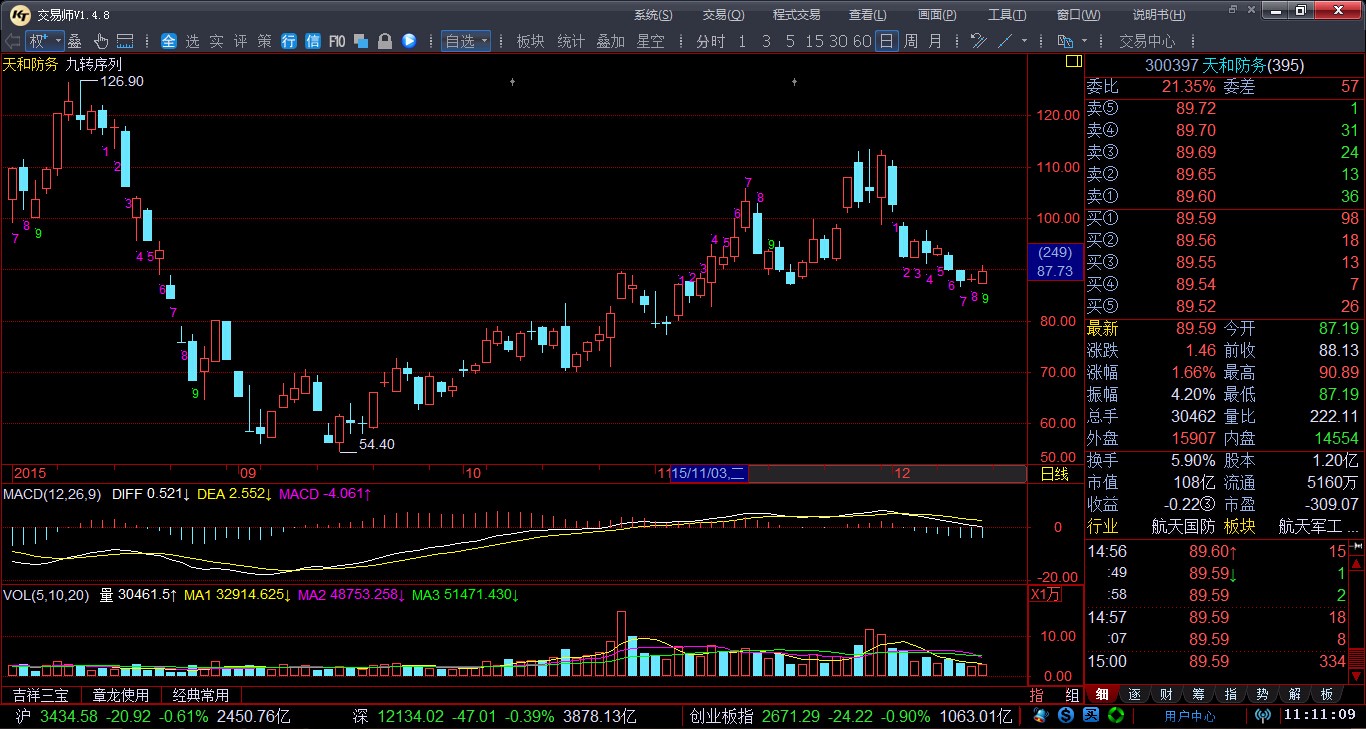Image resolution: width=1366 pixels, height=729 pixels.
Task: Switch chart to 周 weekly period
Action: coord(911,41)
